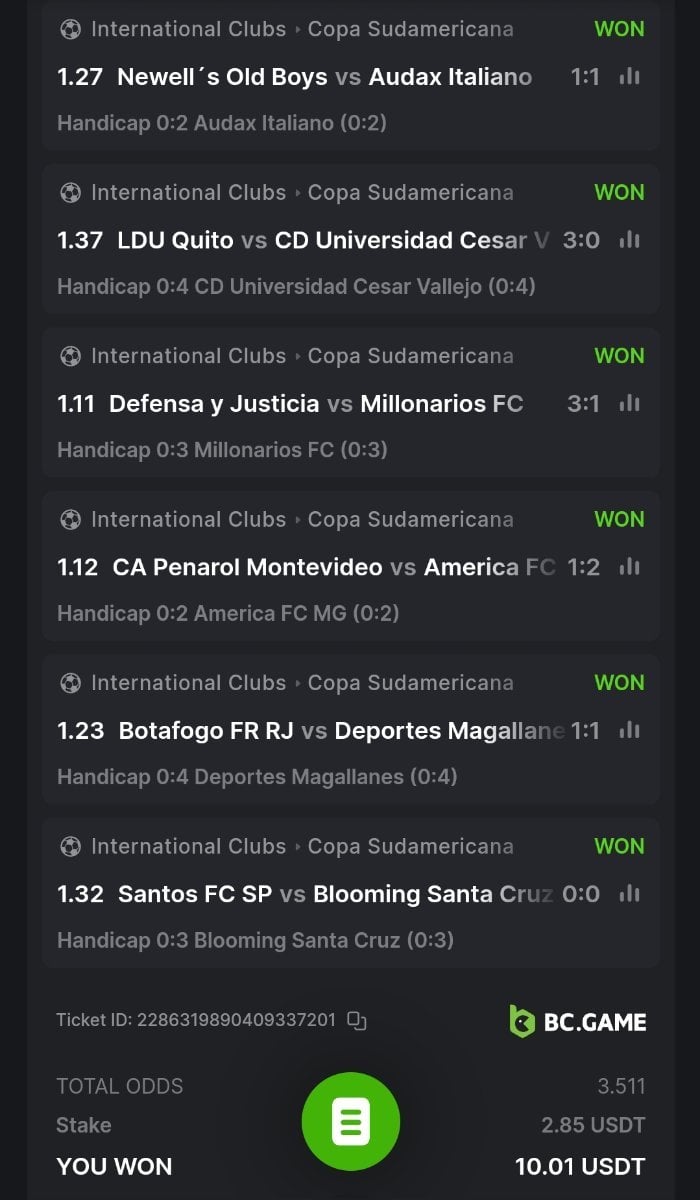This screenshot has width=700, height=1200.
Task: Select International Clubs in LDU Quito breadcrumb
Action: pos(188,192)
